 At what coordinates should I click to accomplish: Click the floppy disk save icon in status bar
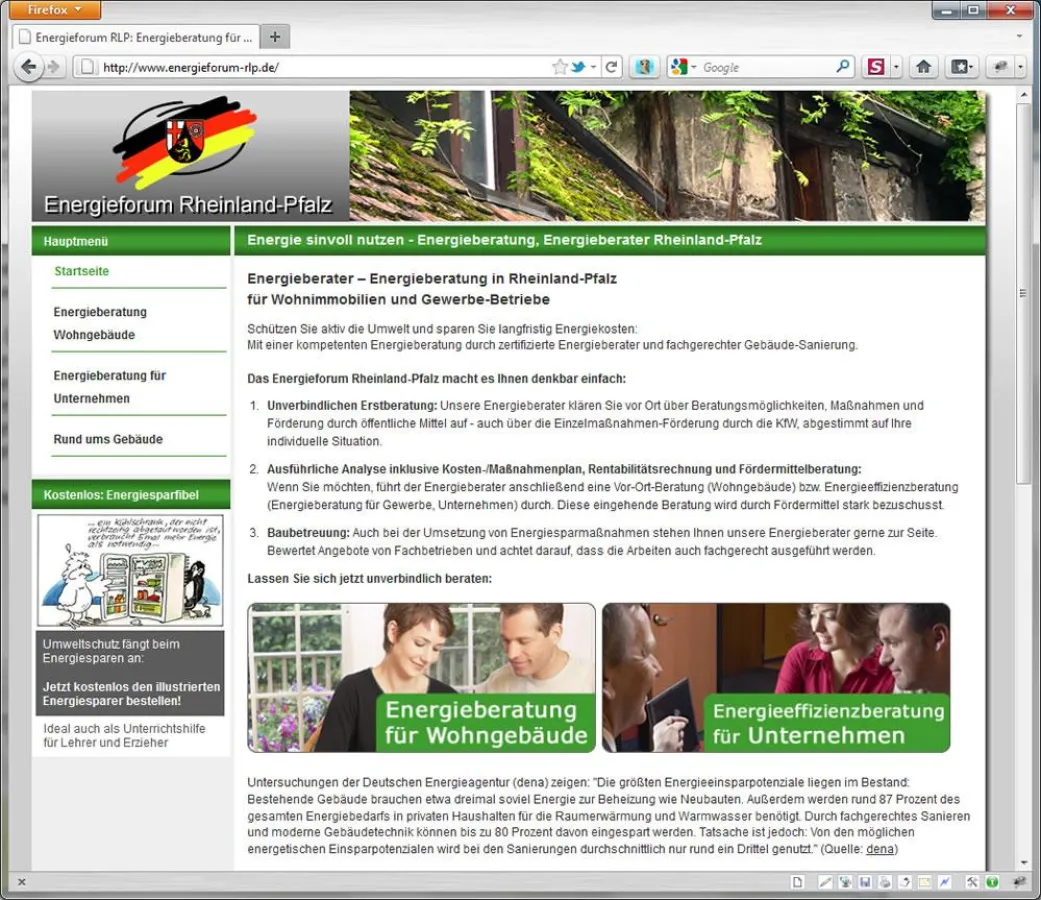(865, 883)
